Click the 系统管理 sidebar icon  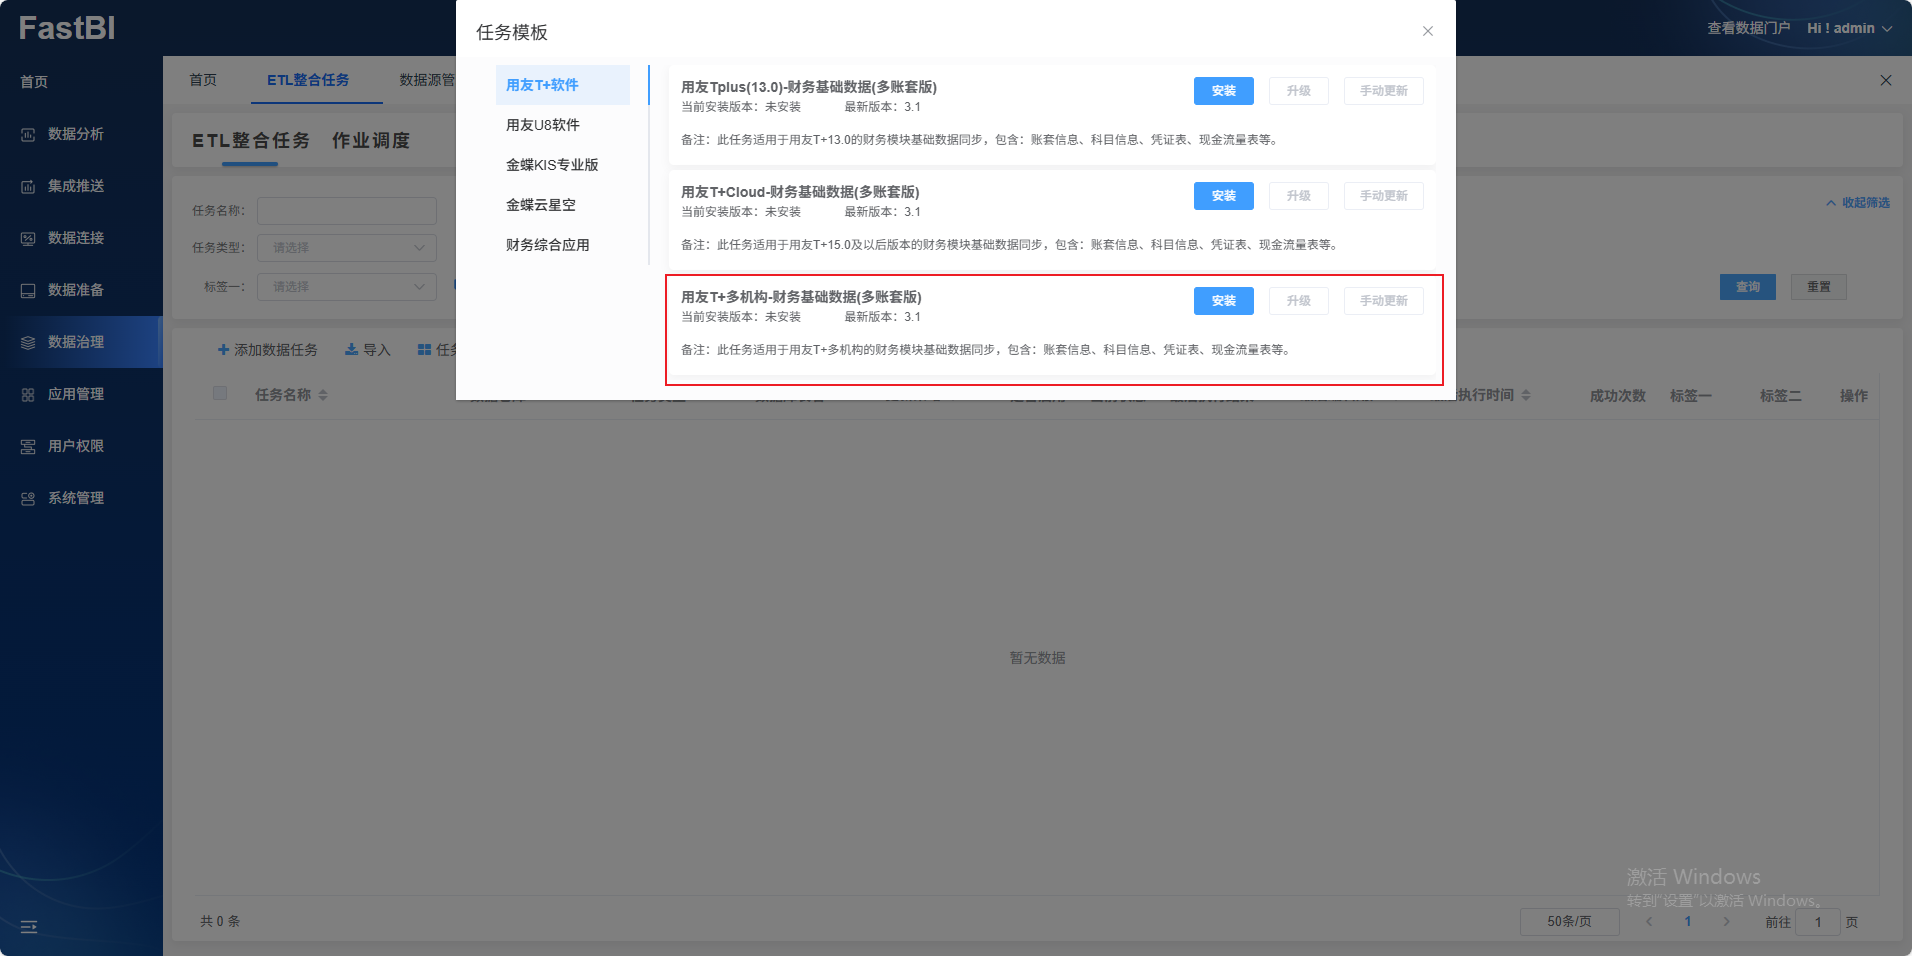coord(28,499)
